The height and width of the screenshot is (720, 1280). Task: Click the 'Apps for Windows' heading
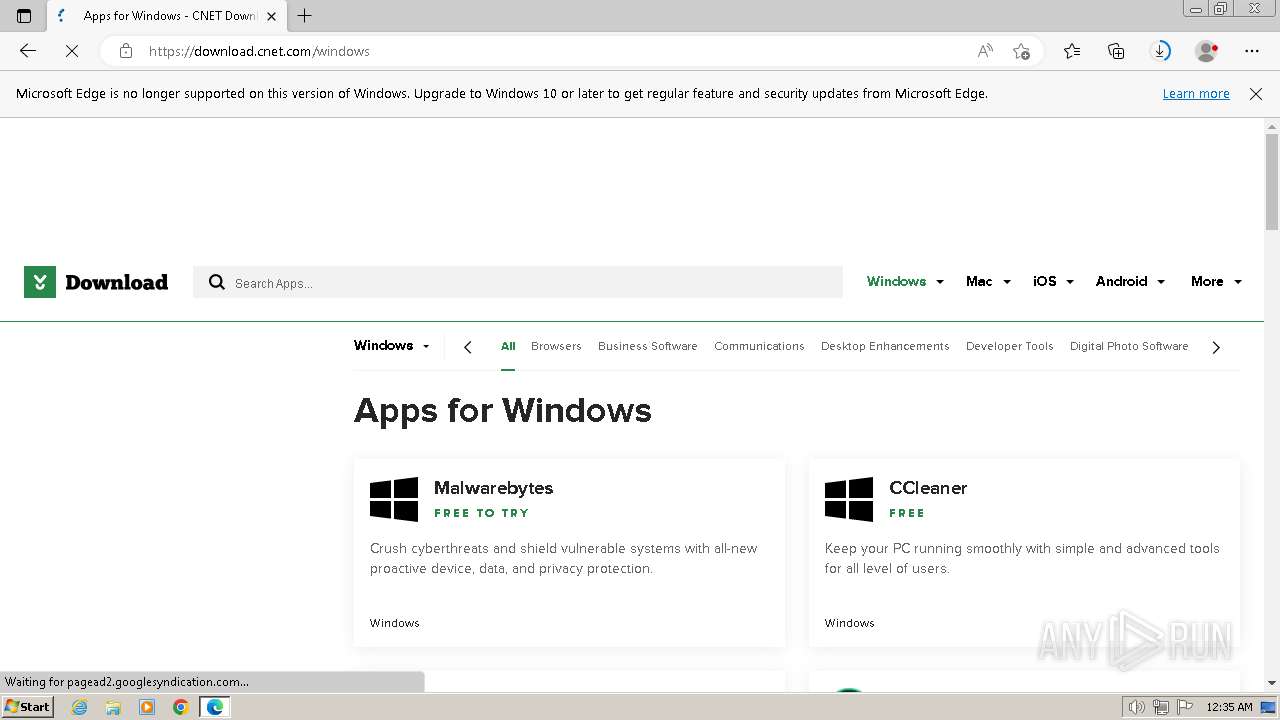click(503, 411)
